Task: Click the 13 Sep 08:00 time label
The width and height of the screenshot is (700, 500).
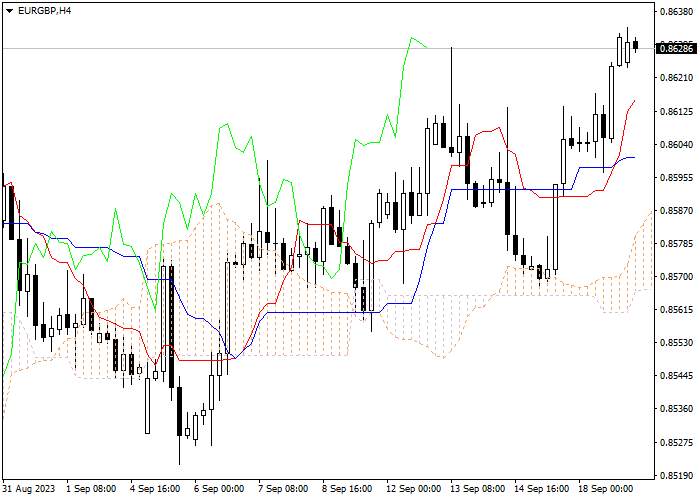Action: [x=477, y=488]
